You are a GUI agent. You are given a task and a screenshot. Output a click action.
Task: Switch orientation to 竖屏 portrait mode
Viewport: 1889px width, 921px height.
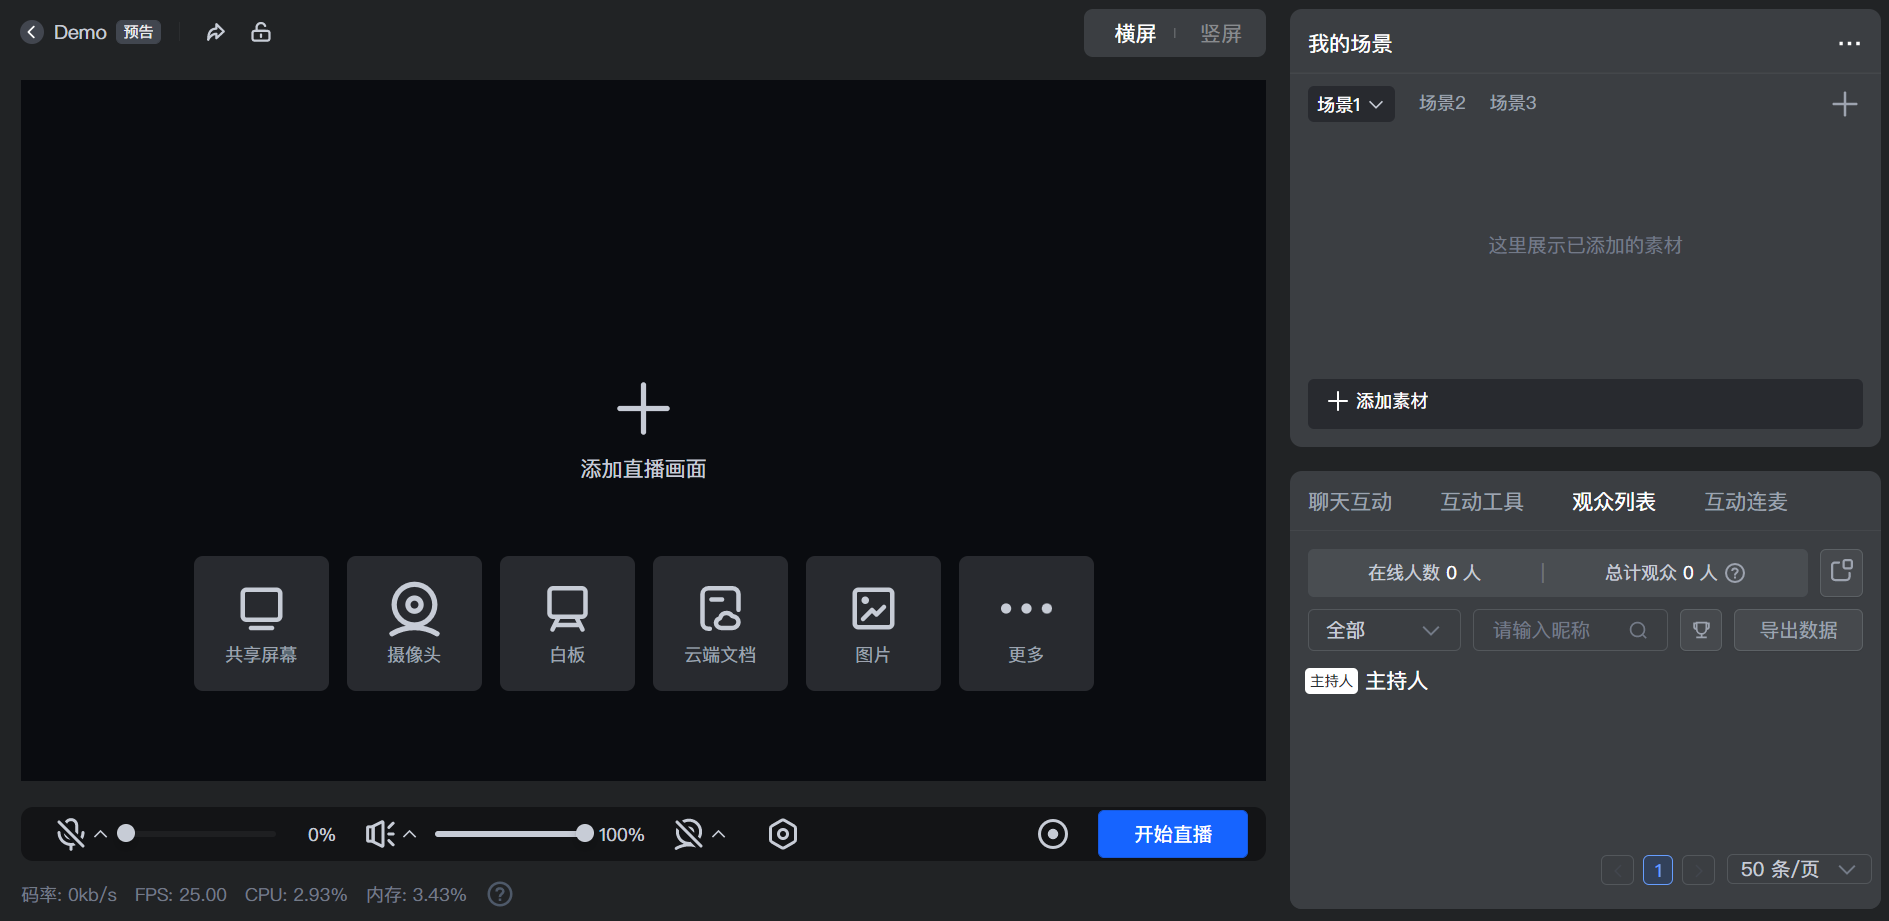pos(1220,34)
